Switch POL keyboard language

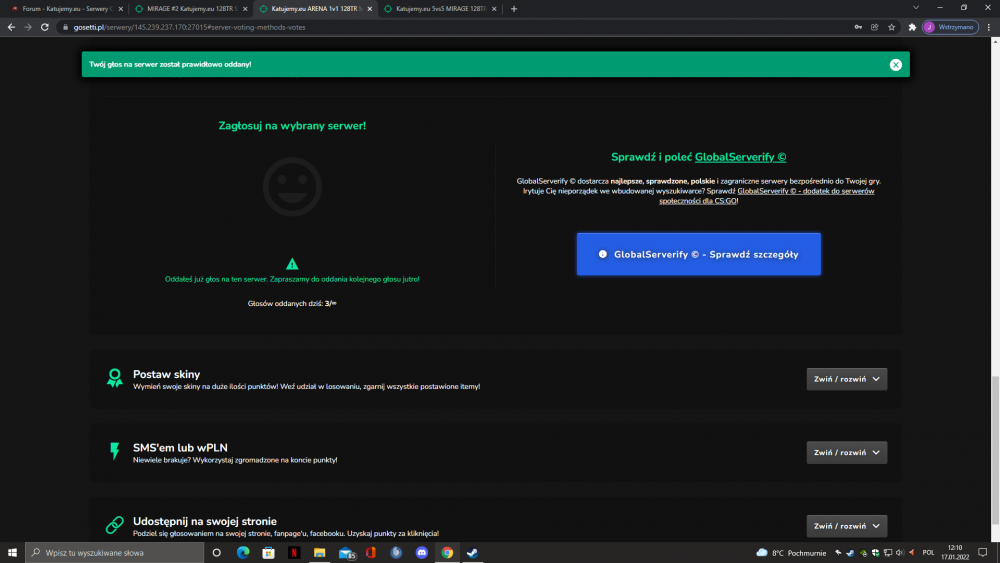[x=928, y=553]
